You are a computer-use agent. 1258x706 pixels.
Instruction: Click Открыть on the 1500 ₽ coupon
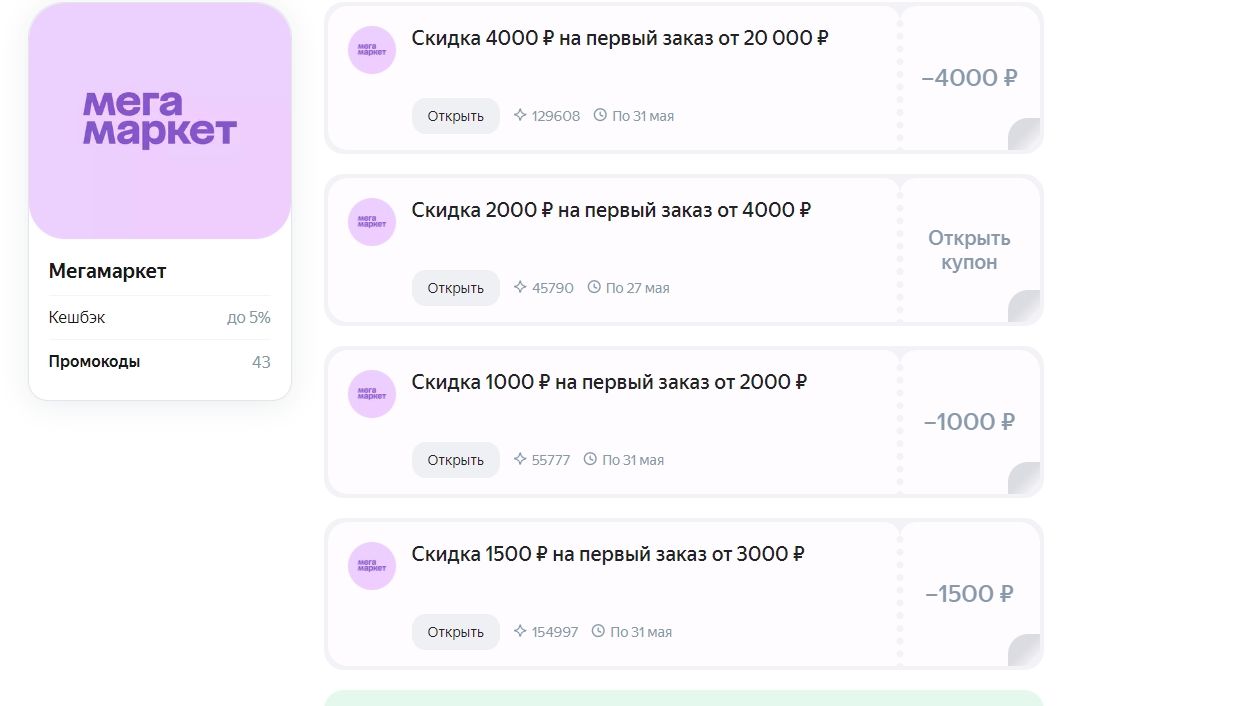[456, 632]
